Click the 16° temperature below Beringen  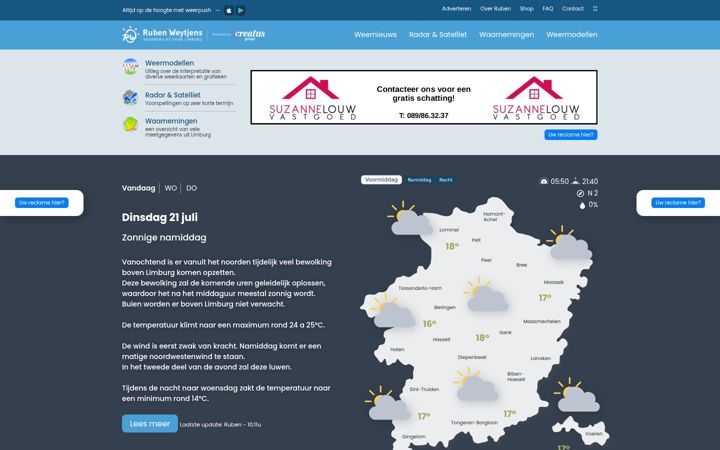(x=429, y=324)
